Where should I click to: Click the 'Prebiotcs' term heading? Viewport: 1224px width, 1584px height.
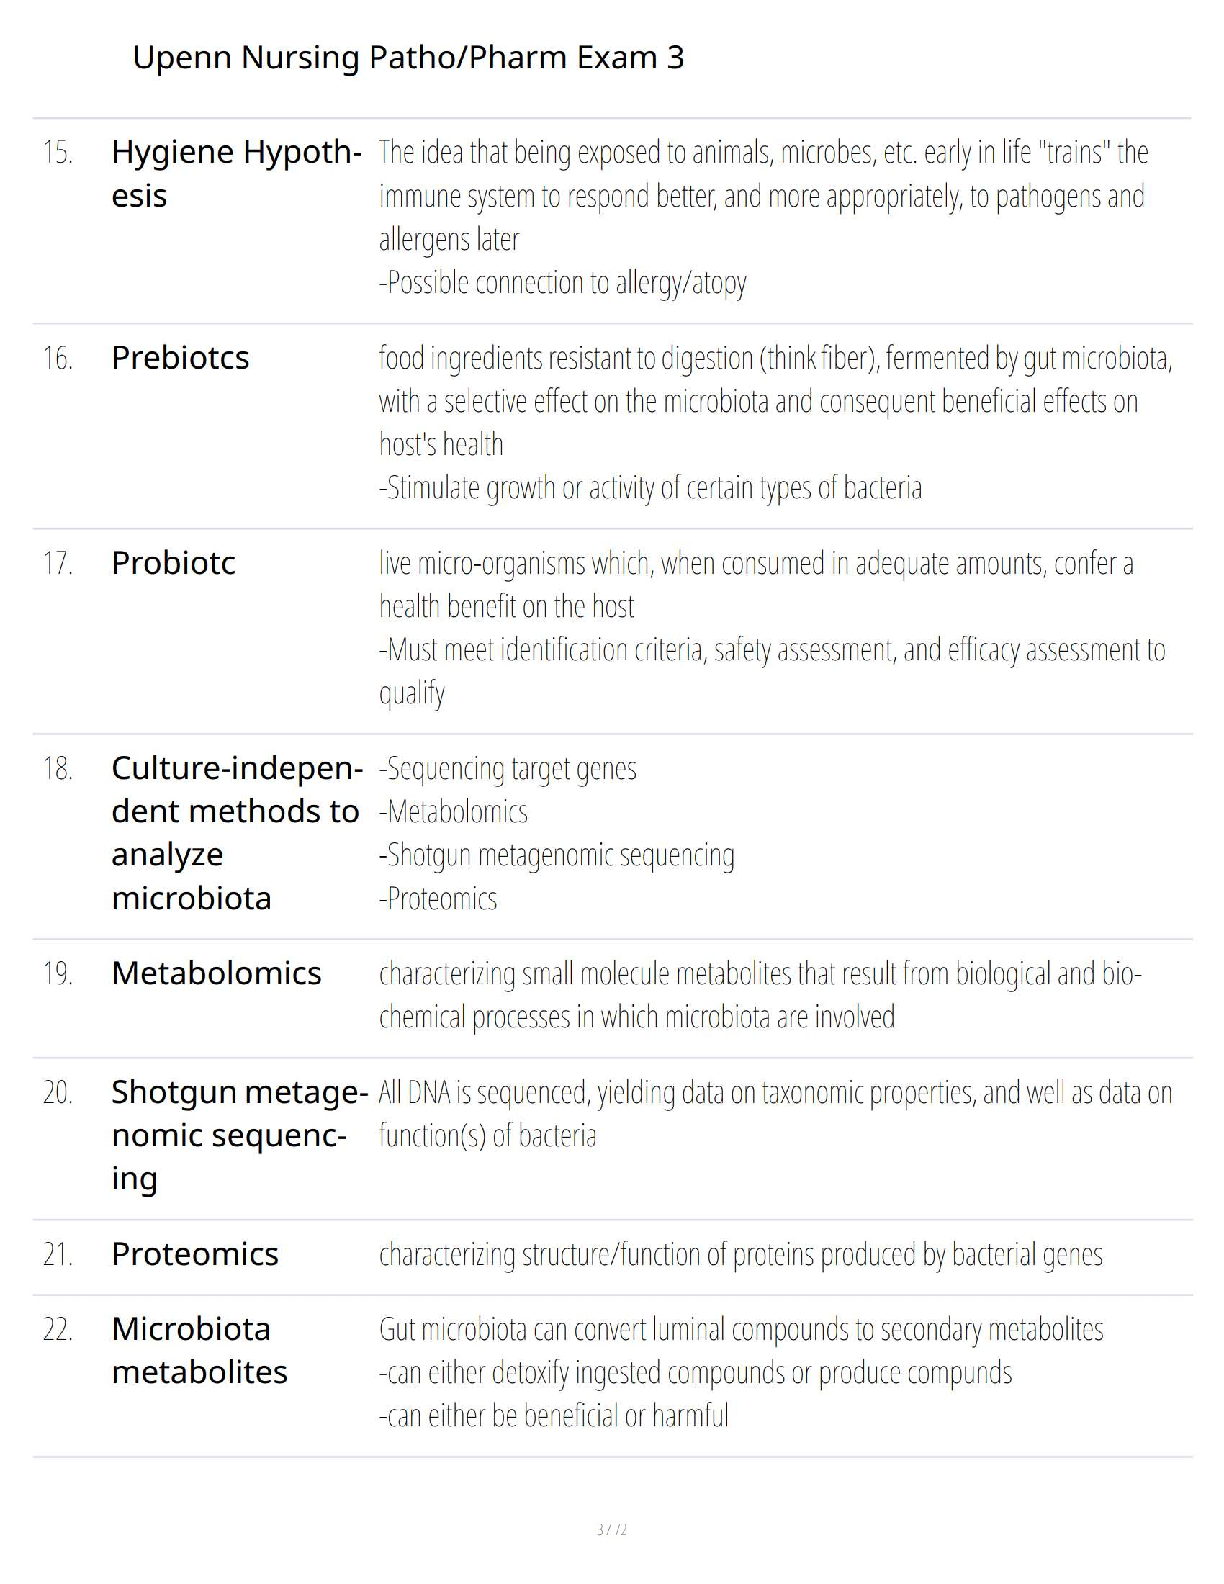180,358
